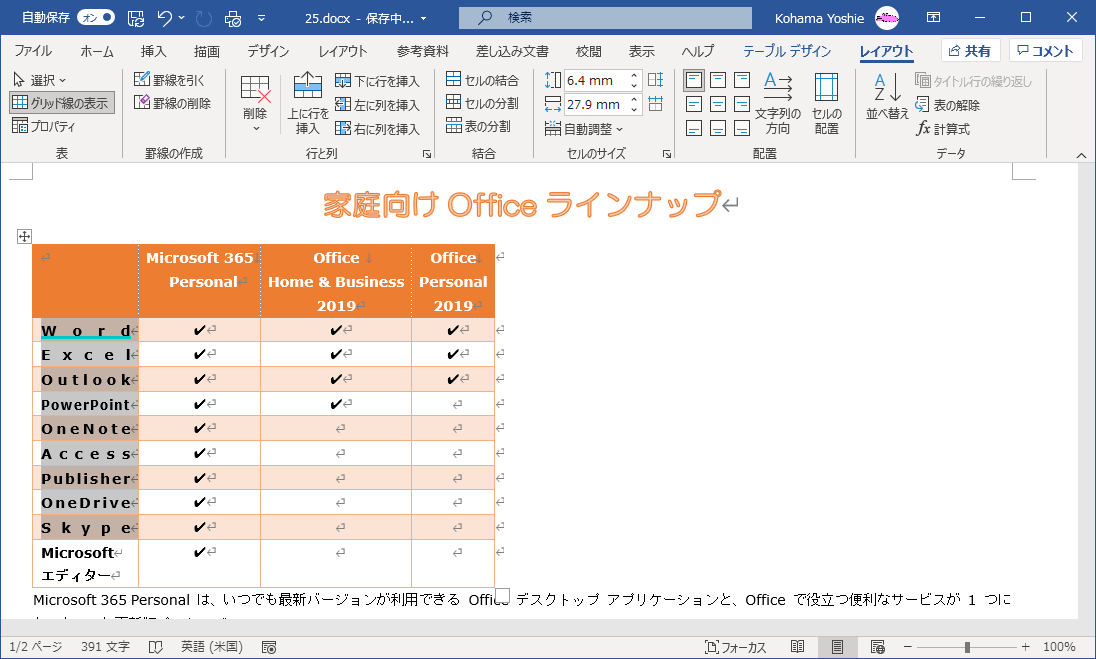The height and width of the screenshot is (659, 1096).
Task: Choose the Align Top Left alignment icon
Action: (x=694, y=80)
